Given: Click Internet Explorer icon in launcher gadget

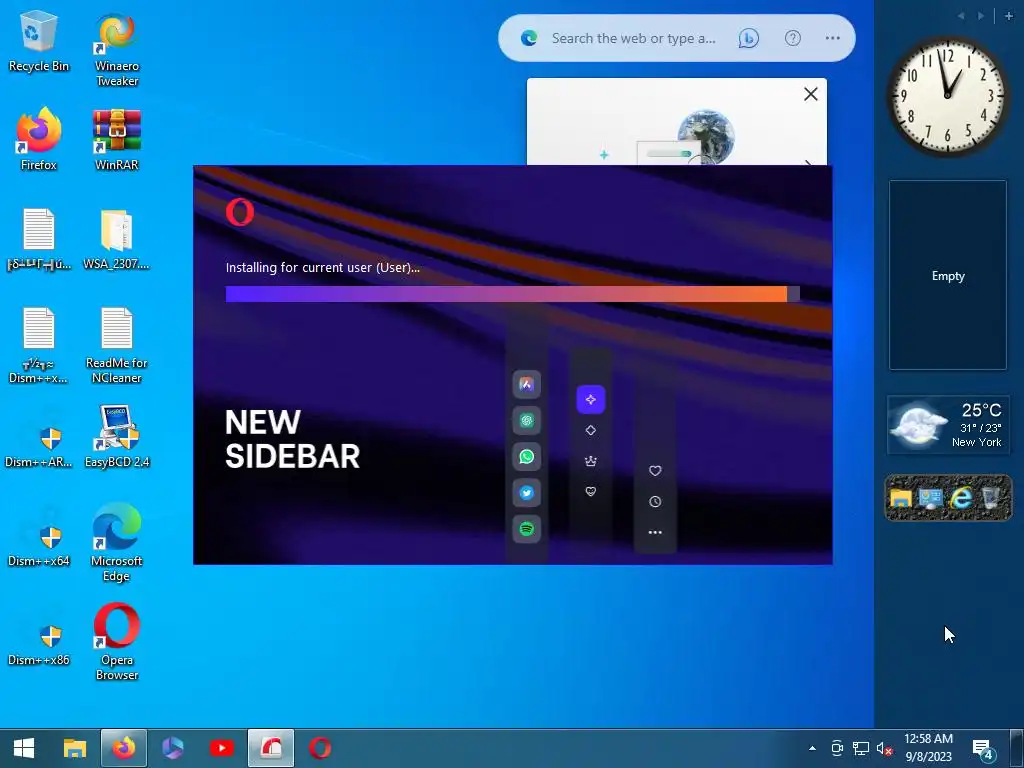Looking at the screenshot, I should point(961,498).
